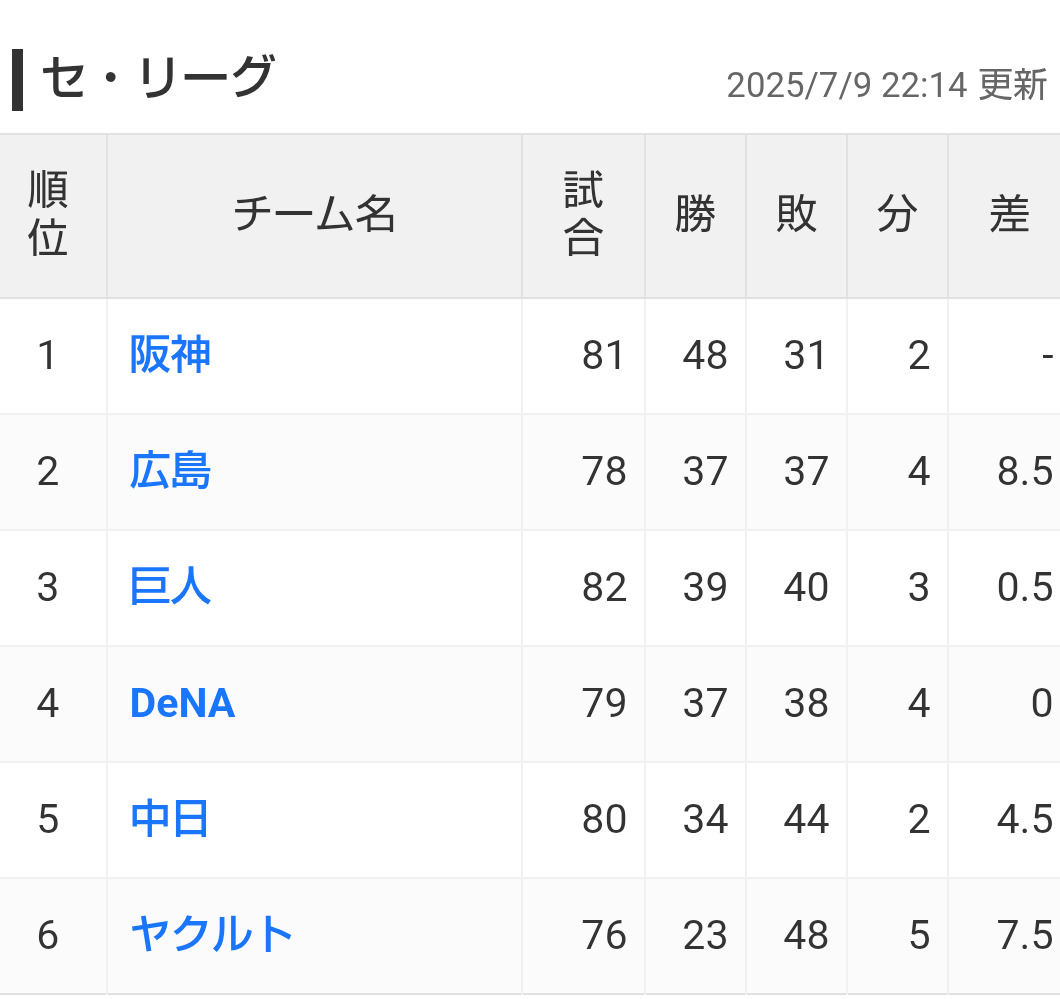This screenshot has width=1060, height=999.
Task: Click the 順位 column header
Action: point(48,214)
